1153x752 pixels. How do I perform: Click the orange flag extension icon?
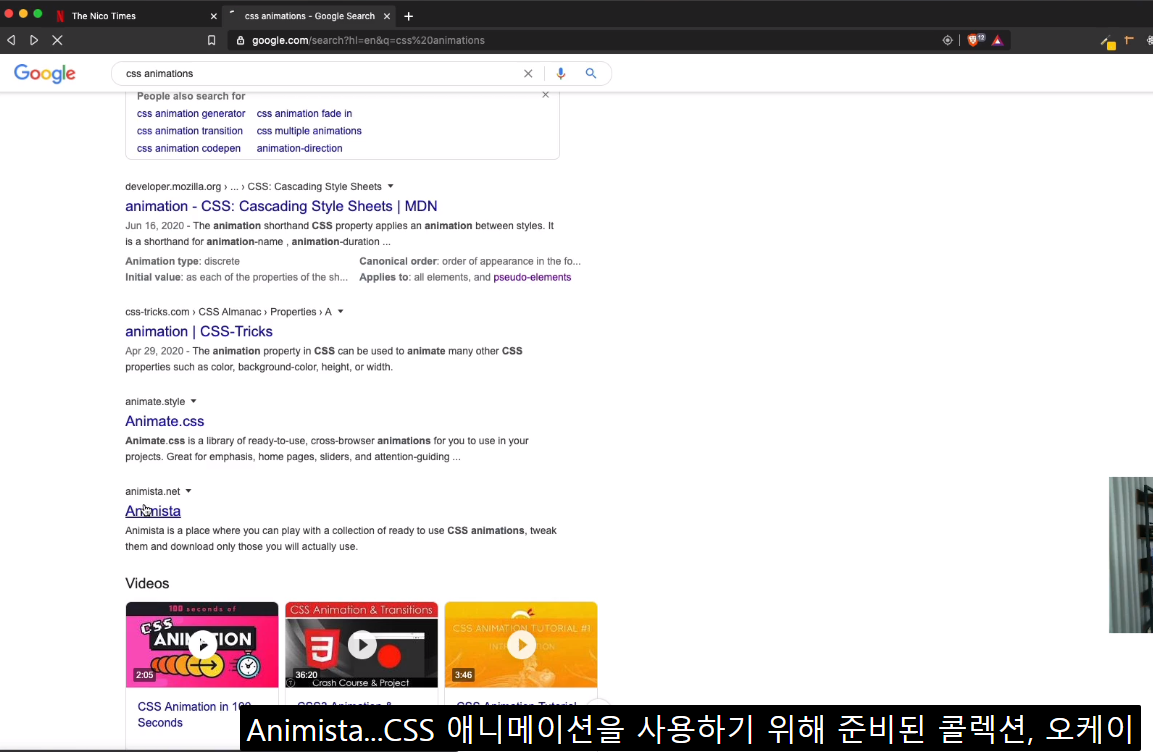(1129, 40)
